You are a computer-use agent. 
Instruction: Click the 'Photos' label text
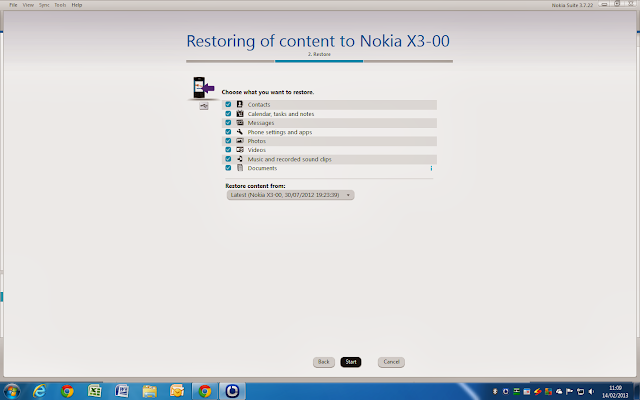(257, 141)
